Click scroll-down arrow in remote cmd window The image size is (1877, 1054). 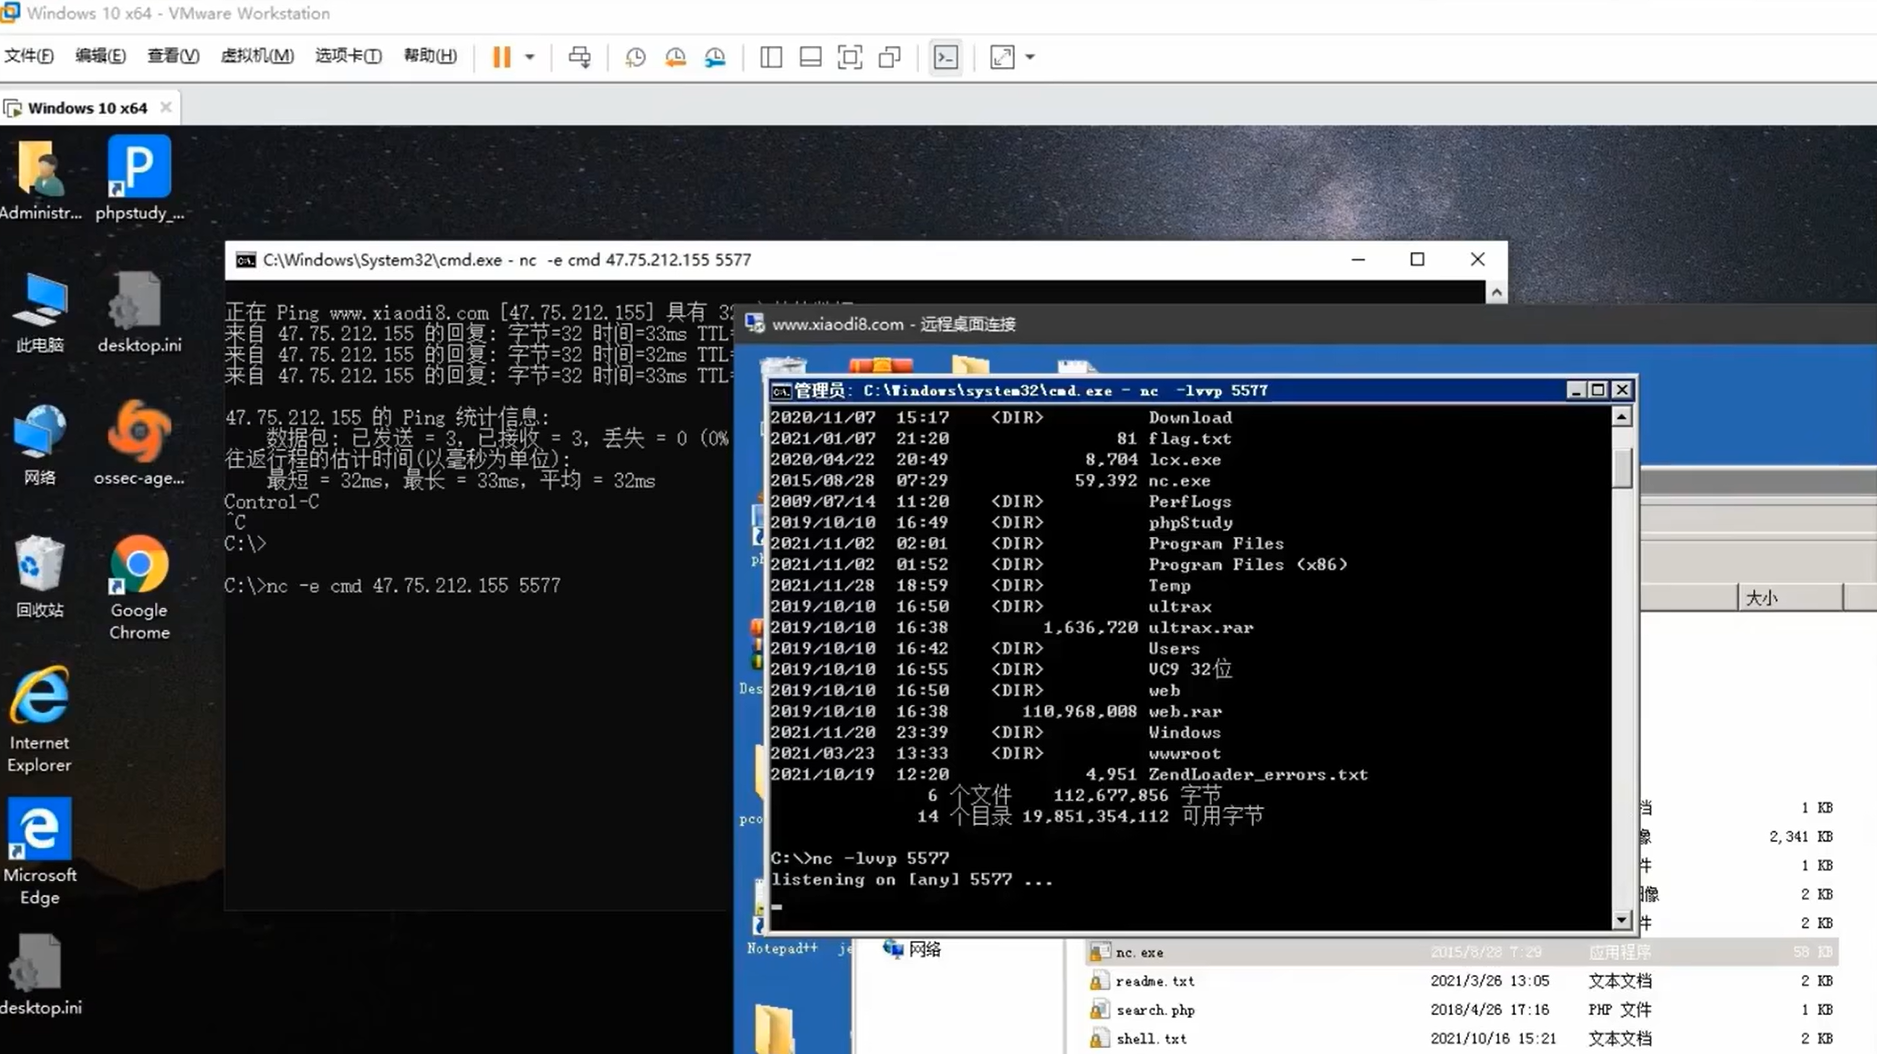(x=1622, y=919)
